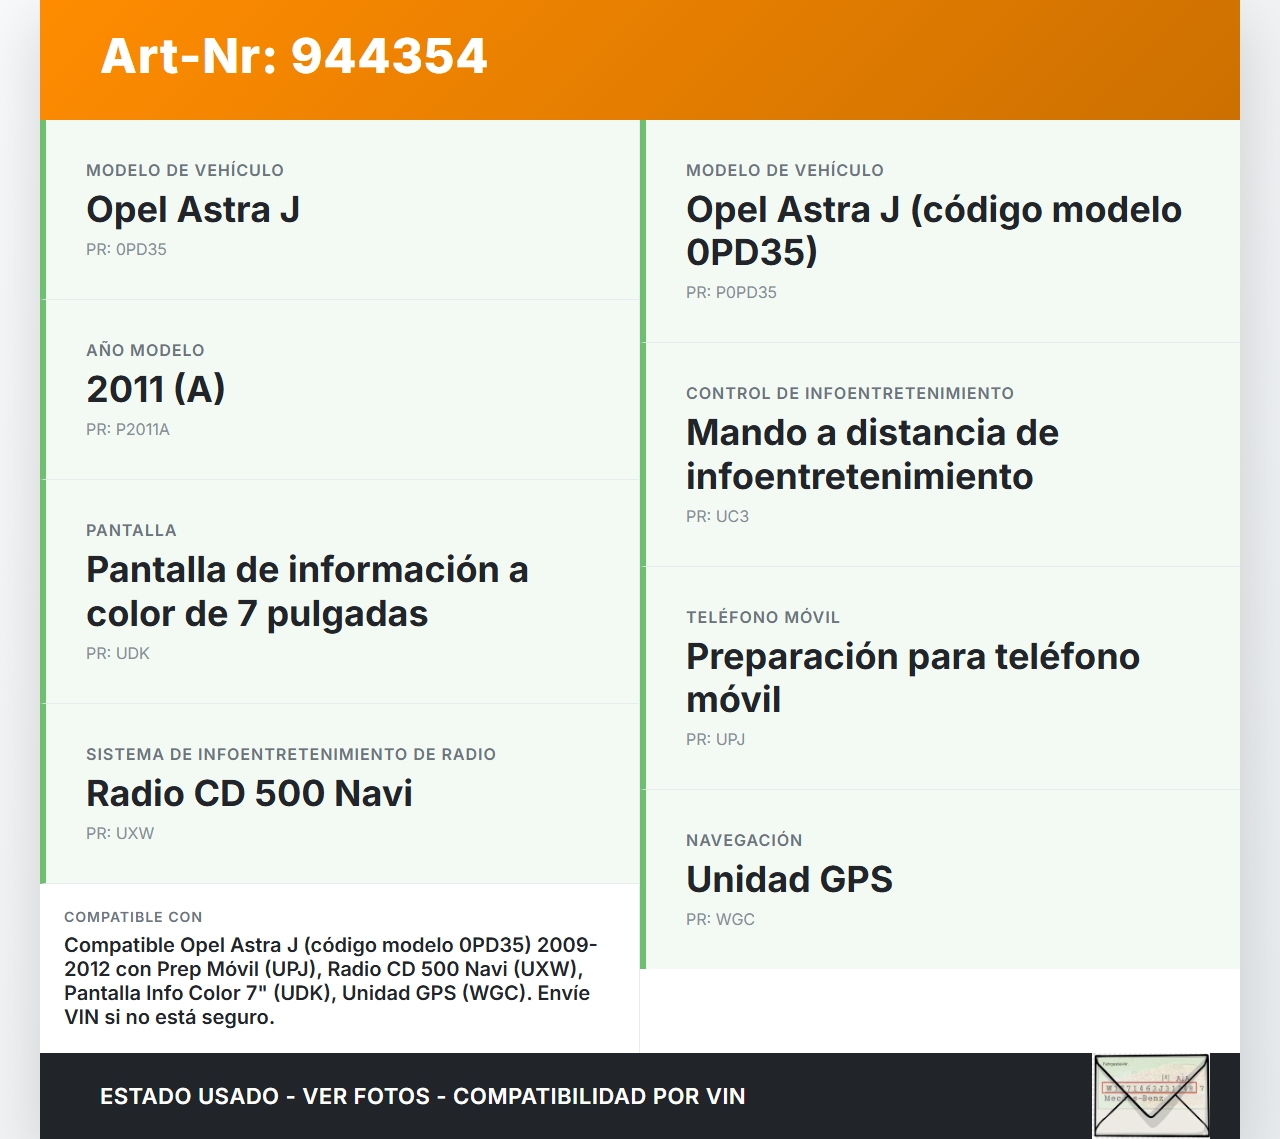Screen dimensions: 1280x1139
Task: Select the 'Radio CD 500 Navi' entry
Action: tap(249, 794)
